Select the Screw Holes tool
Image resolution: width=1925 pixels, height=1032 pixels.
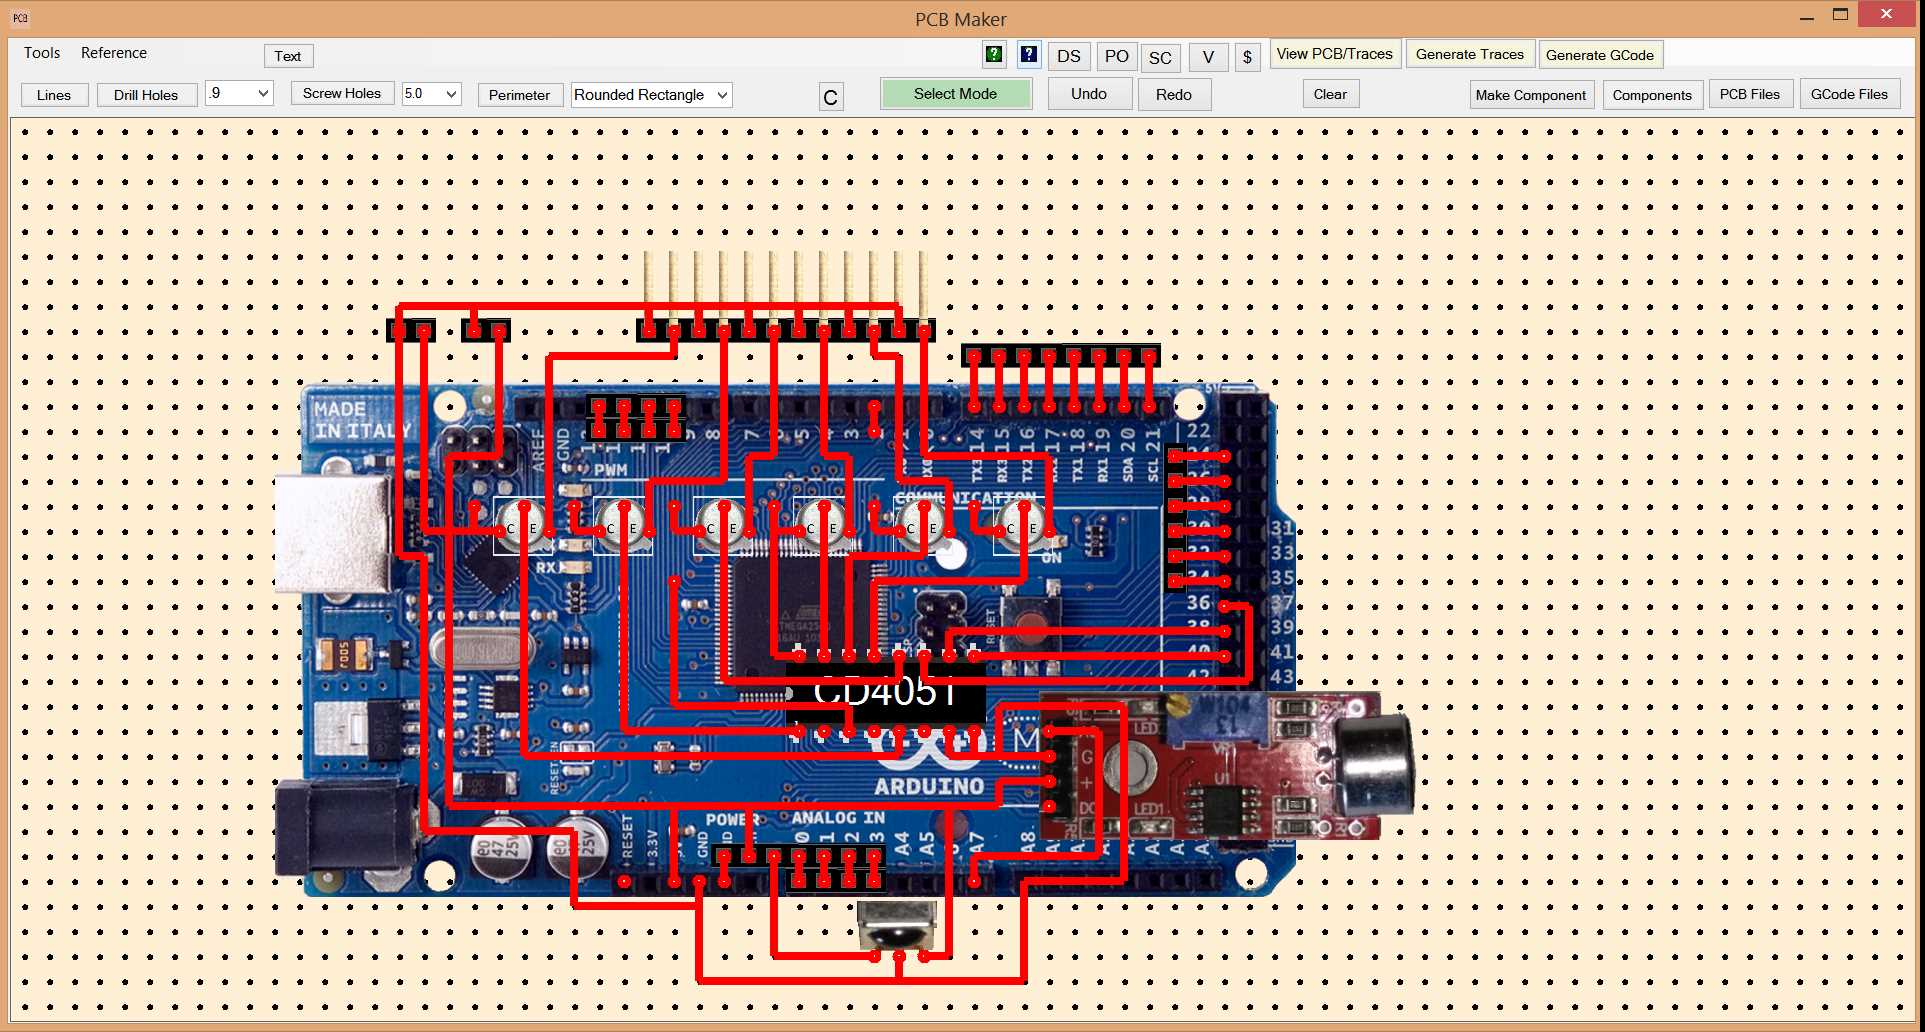pos(342,93)
